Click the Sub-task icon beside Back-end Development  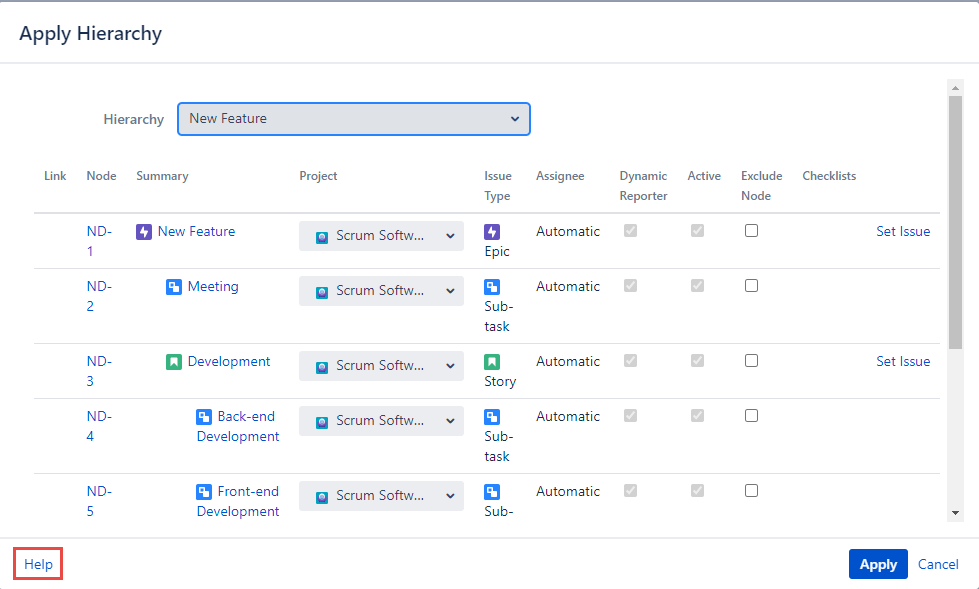[x=204, y=417]
